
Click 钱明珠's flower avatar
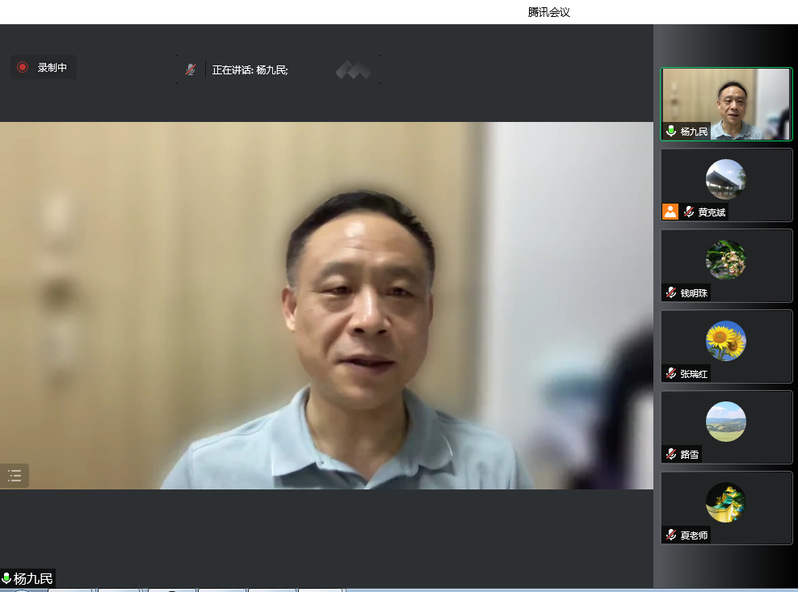tap(725, 260)
